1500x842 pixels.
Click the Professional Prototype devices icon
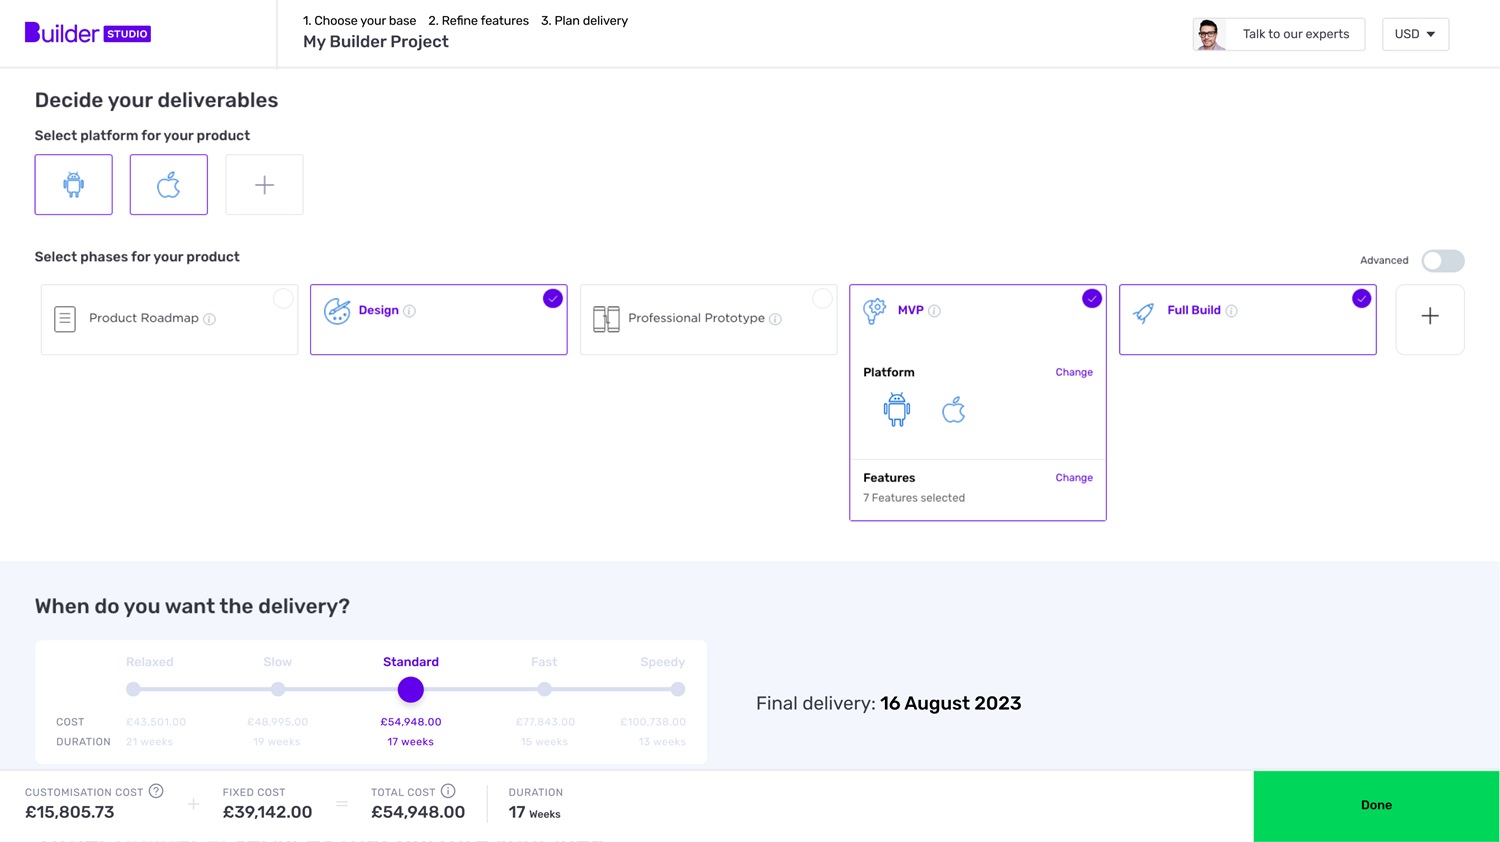tap(606, 319)
